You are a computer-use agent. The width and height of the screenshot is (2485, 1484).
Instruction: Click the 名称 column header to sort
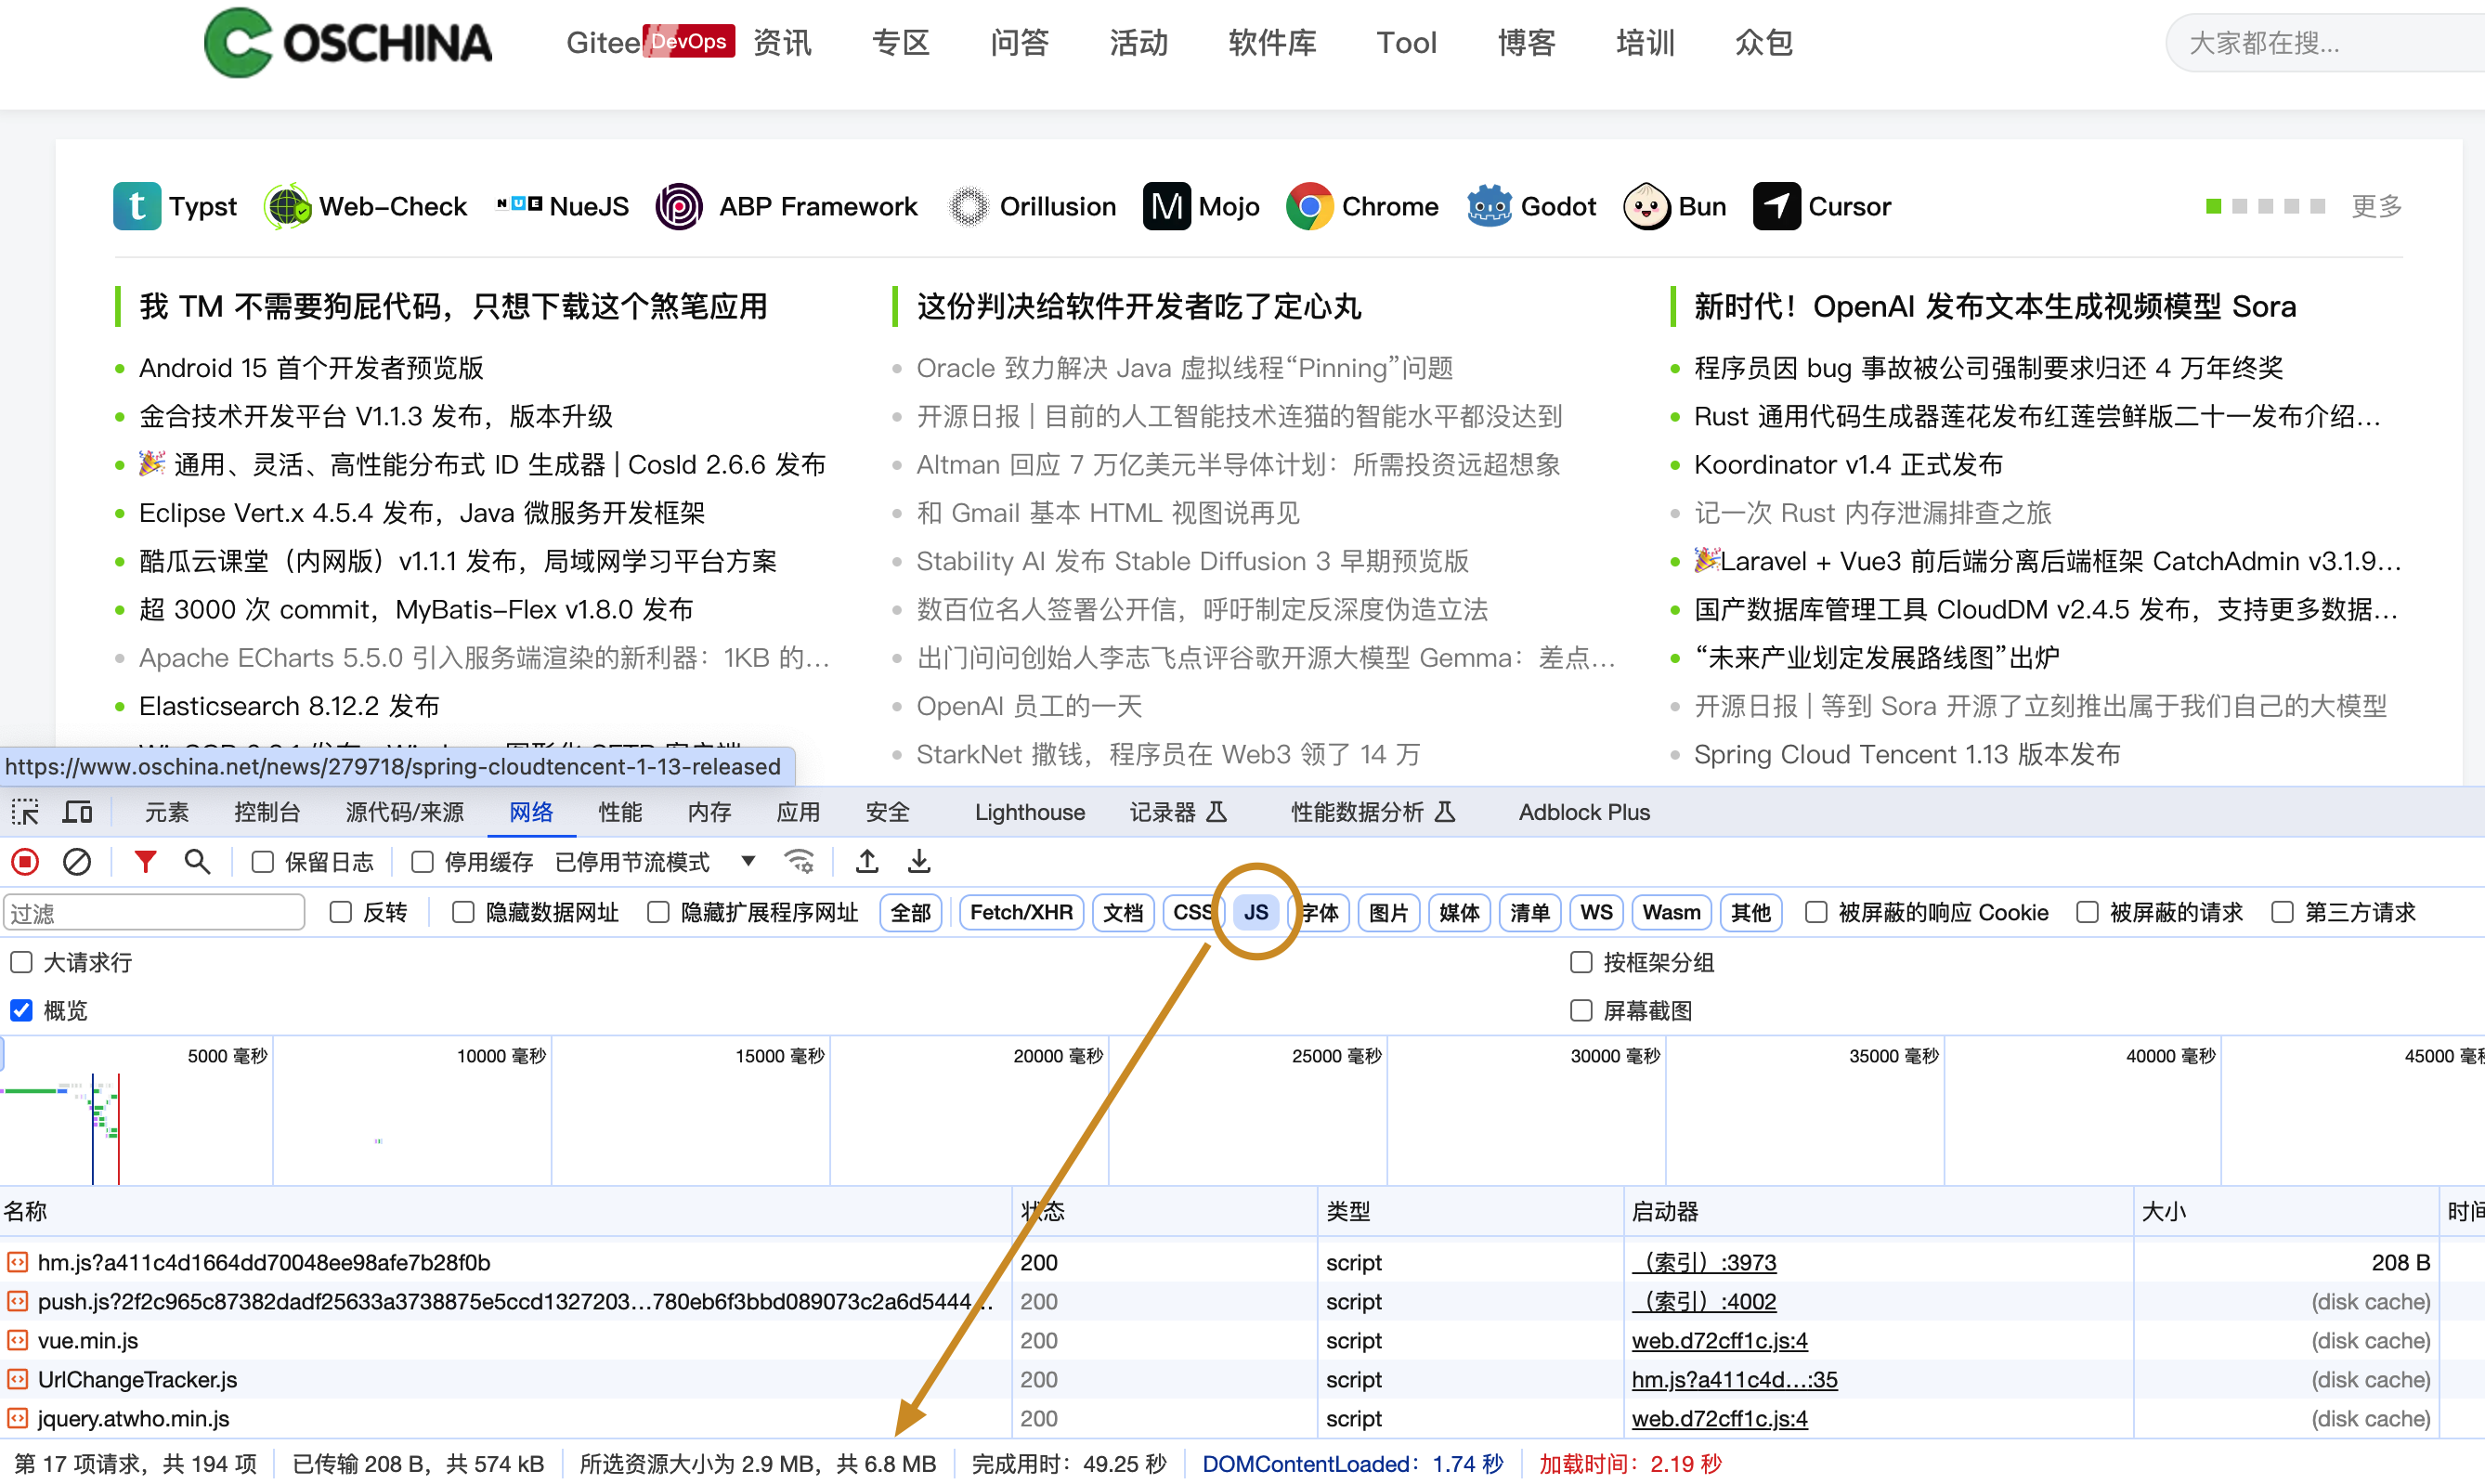coord(26,1211)
